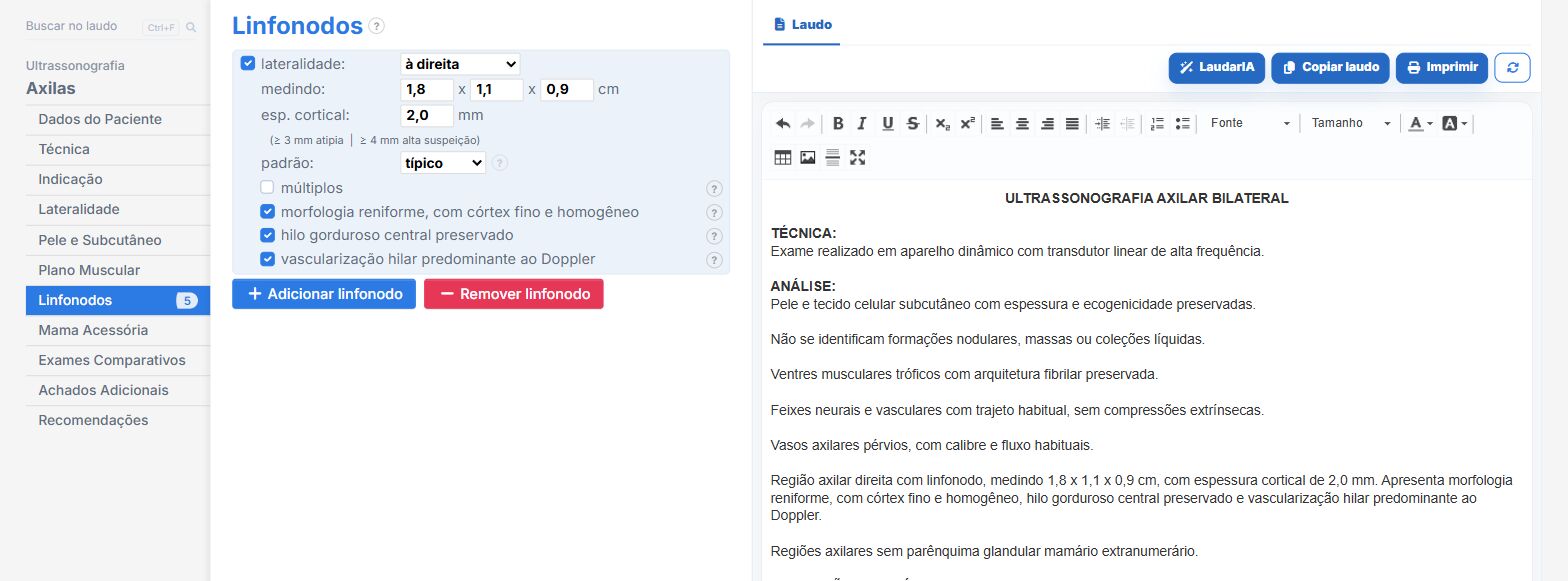Underline the selected report text

click(887, 123)
